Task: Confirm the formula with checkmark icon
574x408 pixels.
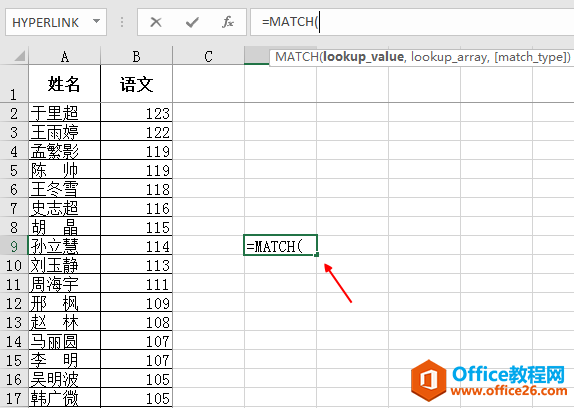Action: [x=192, y=22]
